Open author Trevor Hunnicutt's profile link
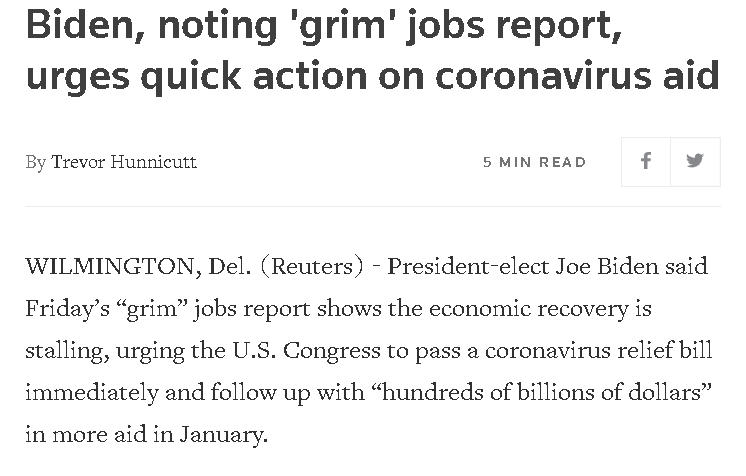Image resolution: width=746 pixels, height=476 pixels. pos(124,162)
